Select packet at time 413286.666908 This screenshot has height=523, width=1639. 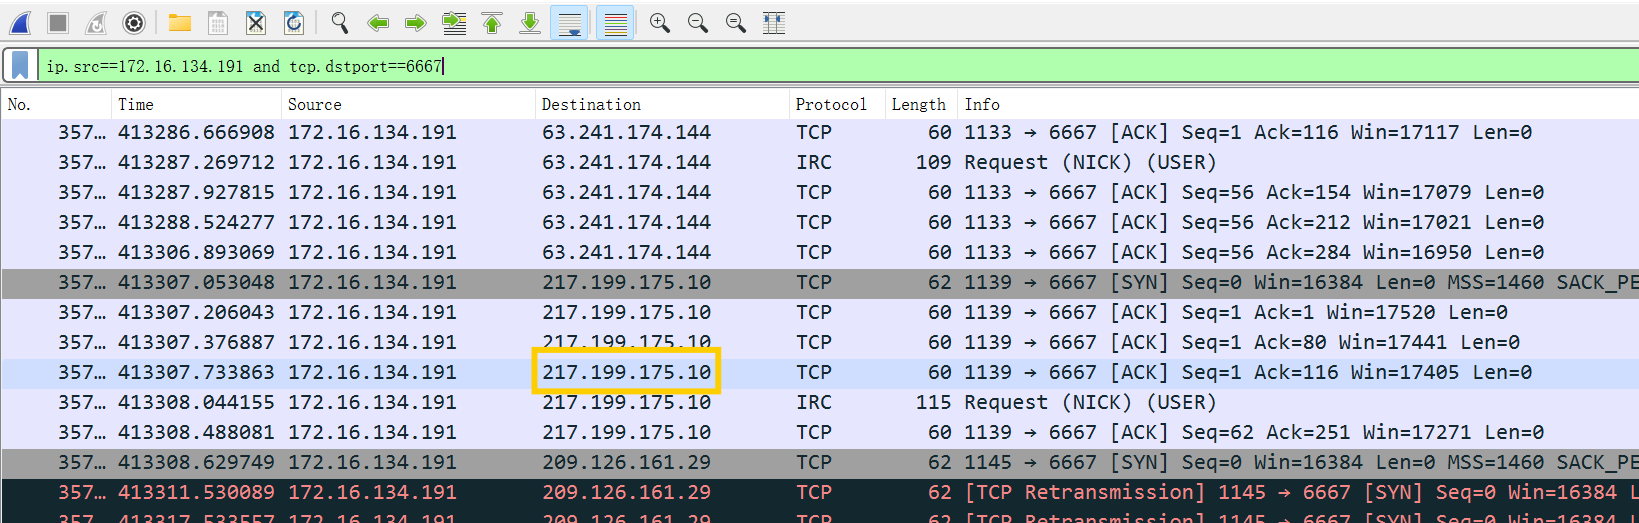tap(819, 132)
